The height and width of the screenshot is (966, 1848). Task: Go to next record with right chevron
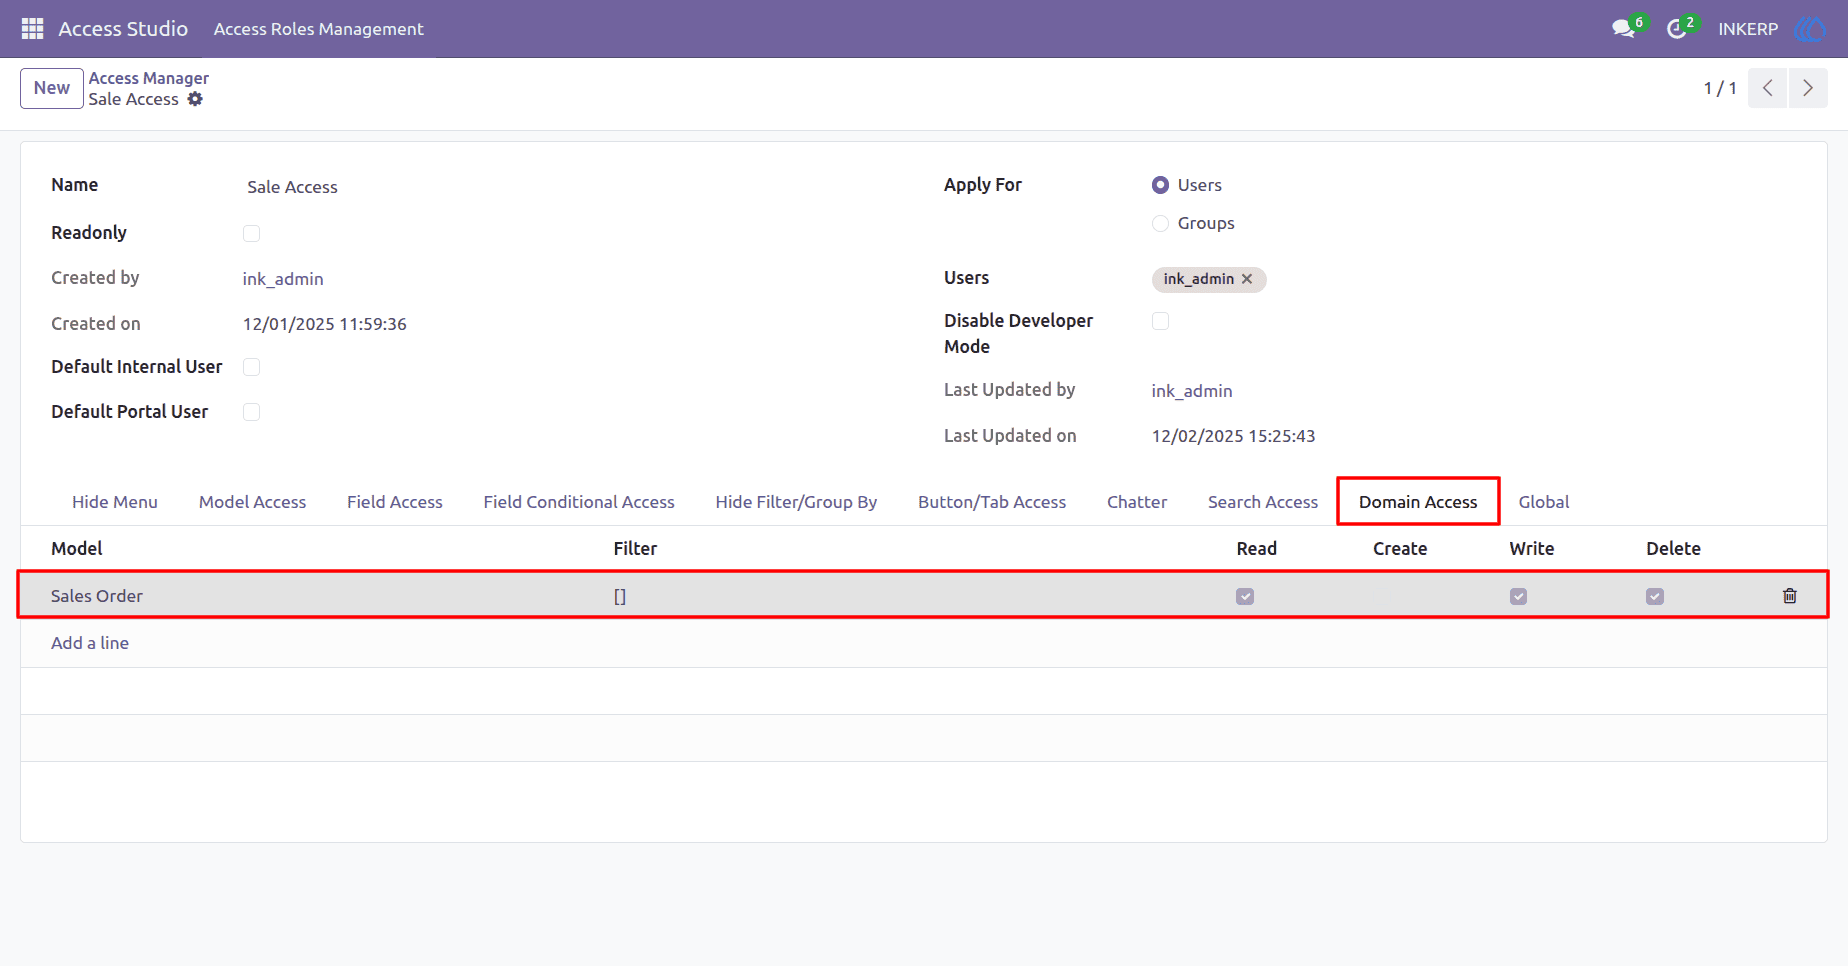pos(1808,88)
